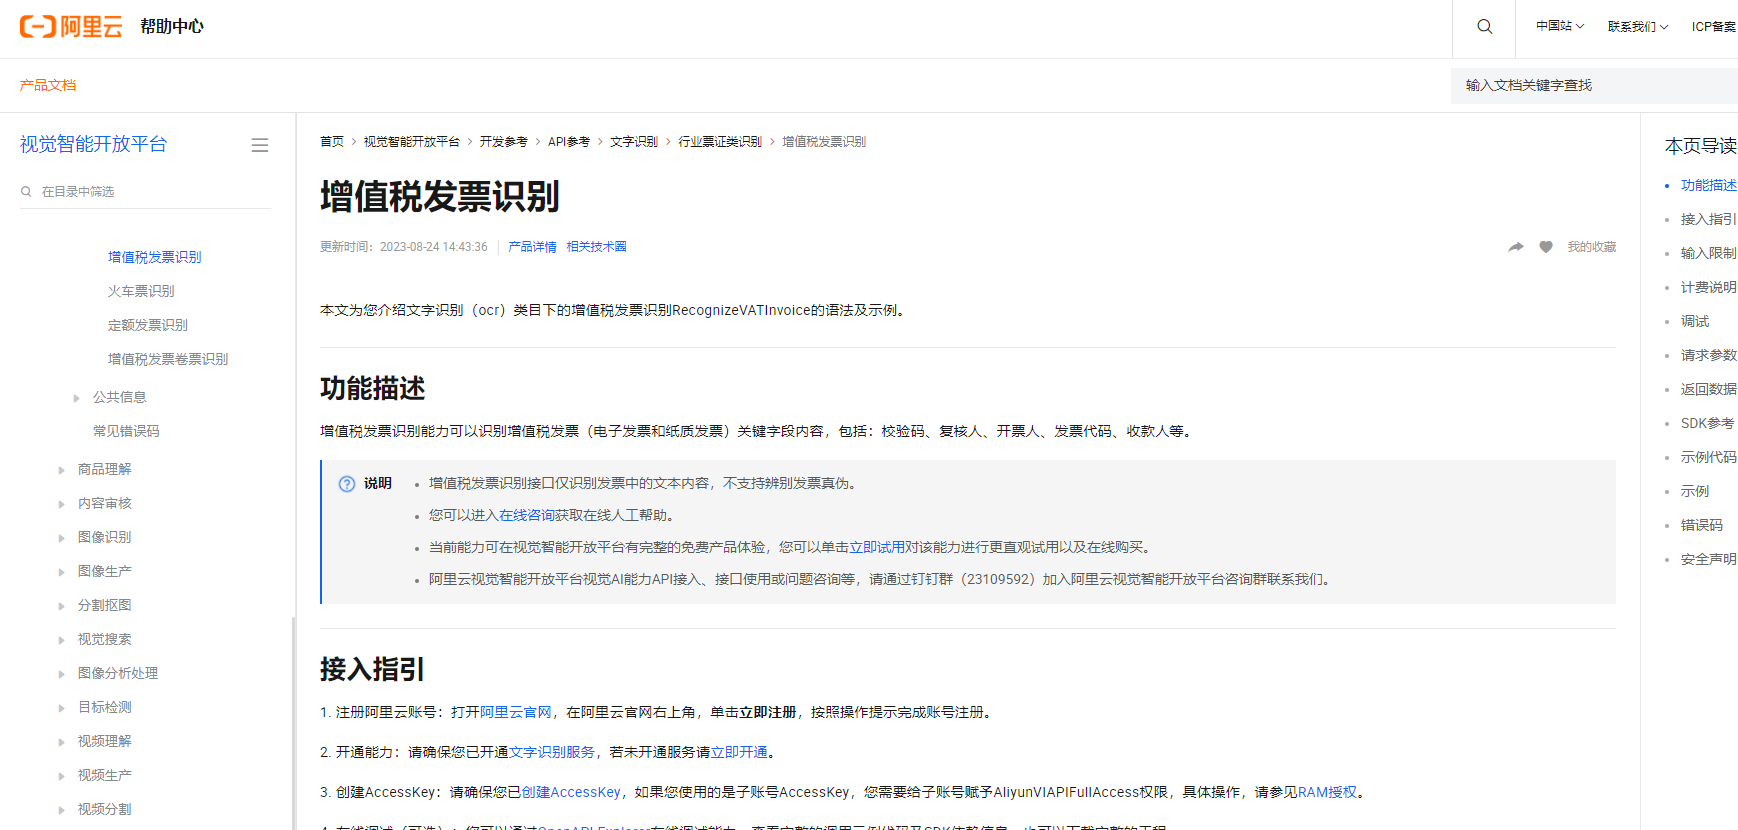Jump to 请求参数 in page guide
Screen dimensions: 1738x830
click(x=1709, y=356)
